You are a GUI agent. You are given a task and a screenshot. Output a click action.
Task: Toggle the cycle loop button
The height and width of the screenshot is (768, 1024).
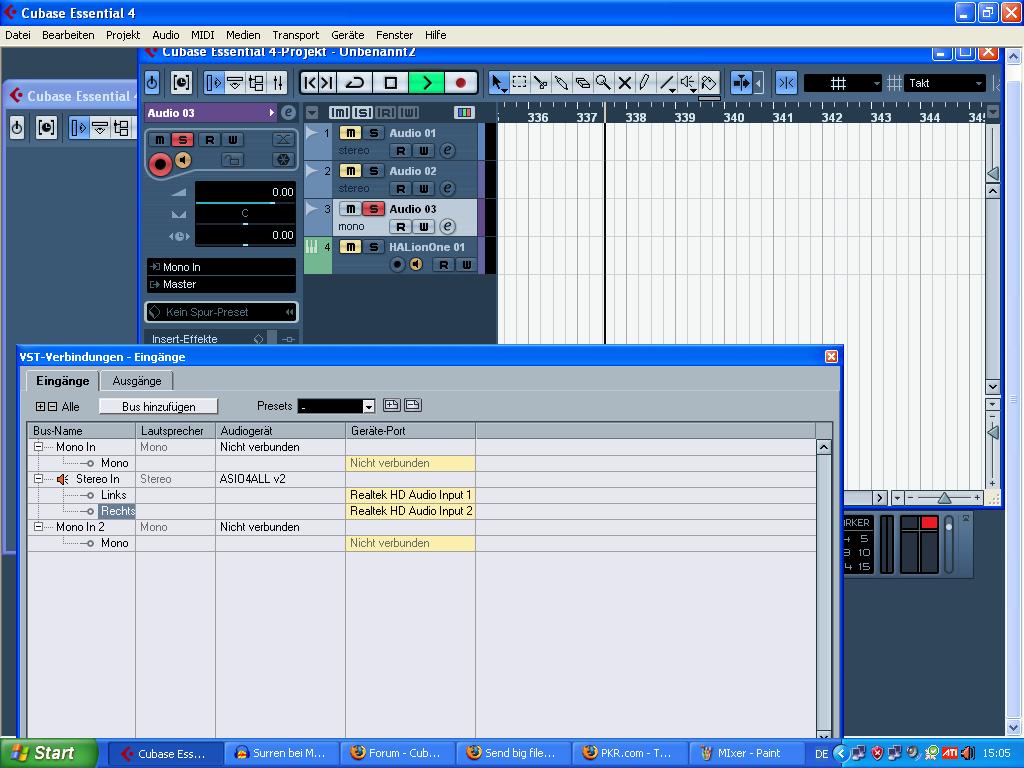click(x=355, y=83)
